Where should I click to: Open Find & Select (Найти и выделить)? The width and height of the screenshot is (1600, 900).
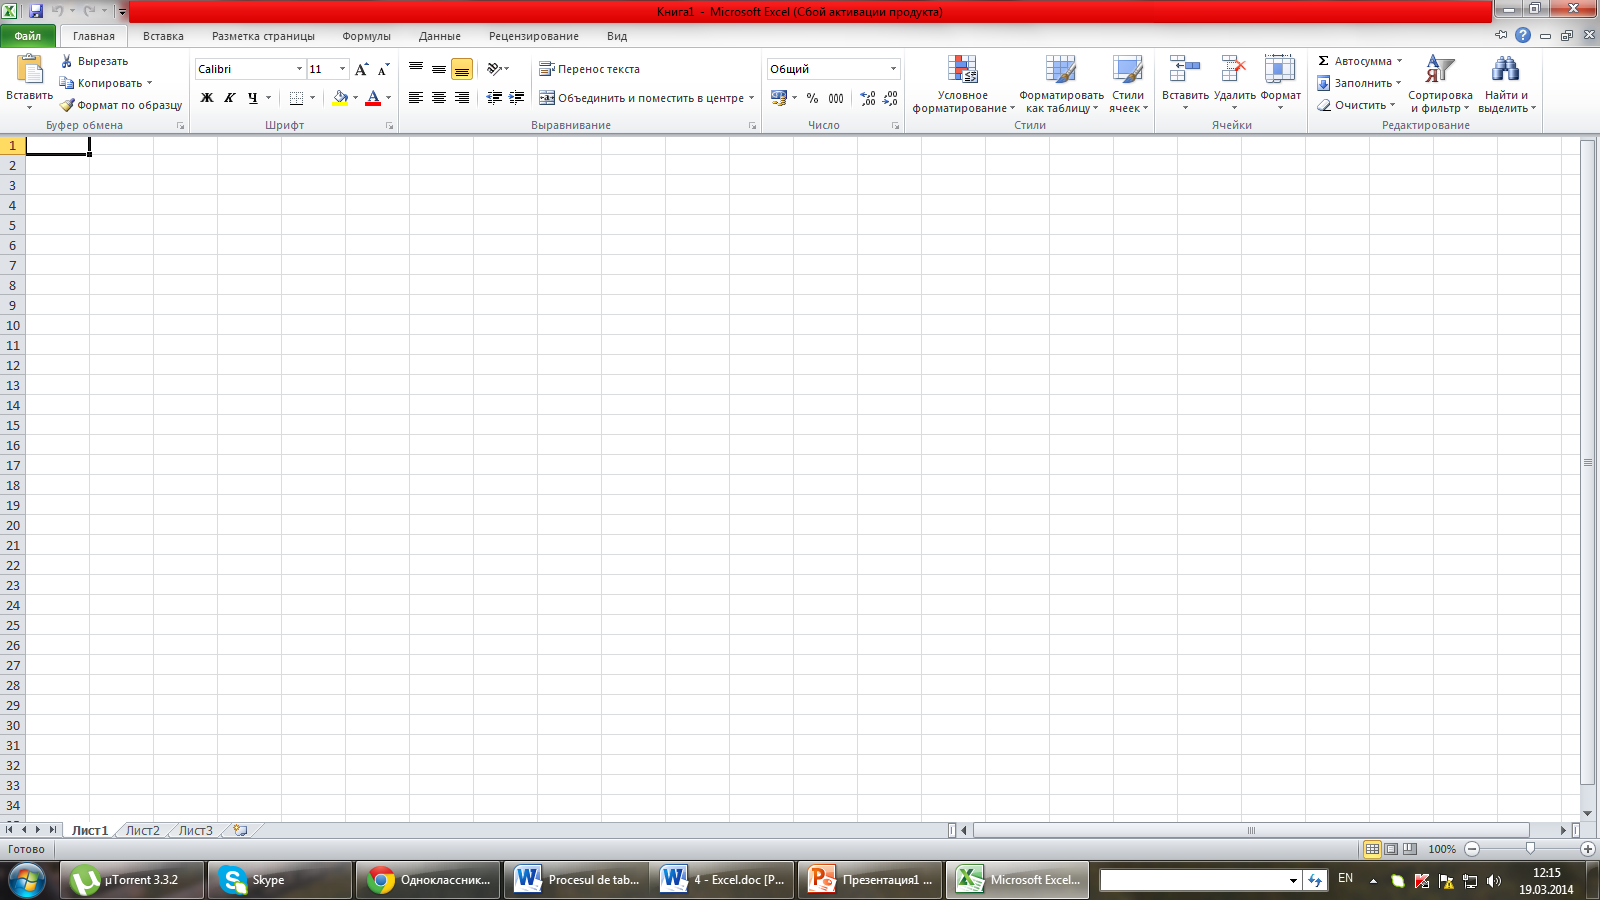pos(1506,84)
